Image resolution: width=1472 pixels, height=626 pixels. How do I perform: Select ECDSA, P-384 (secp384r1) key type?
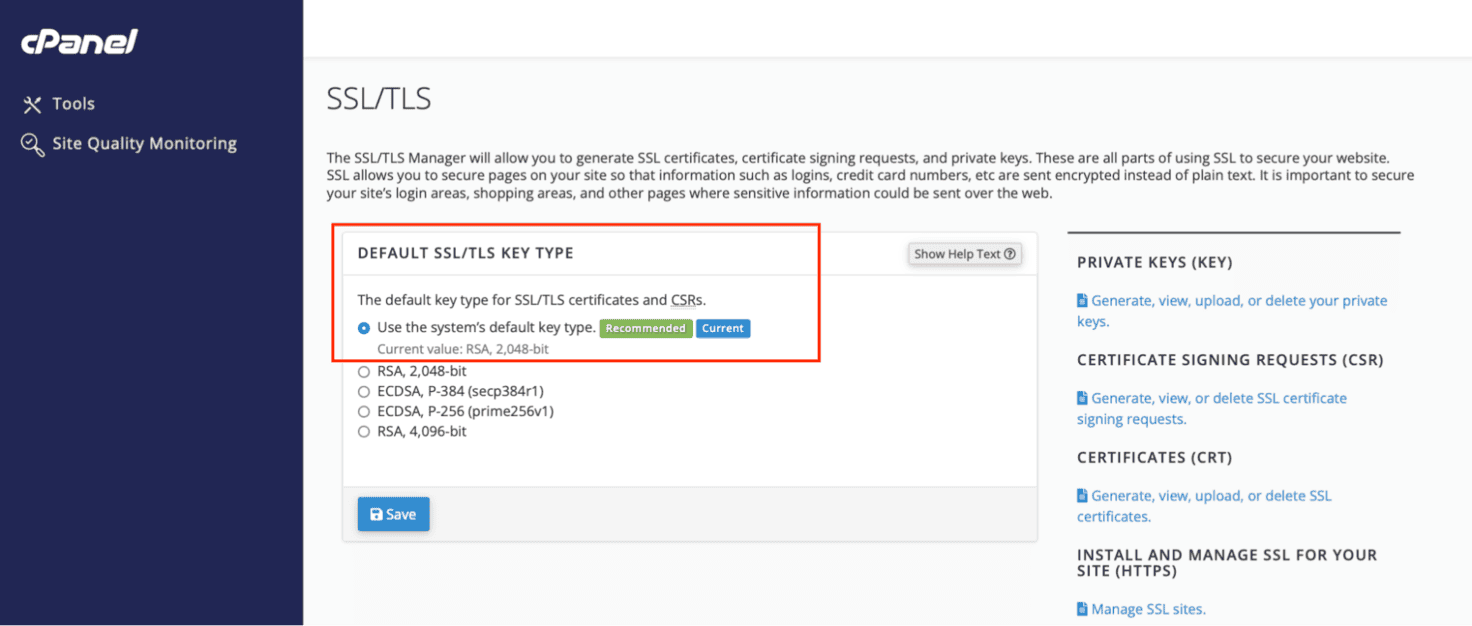(364, 391)
